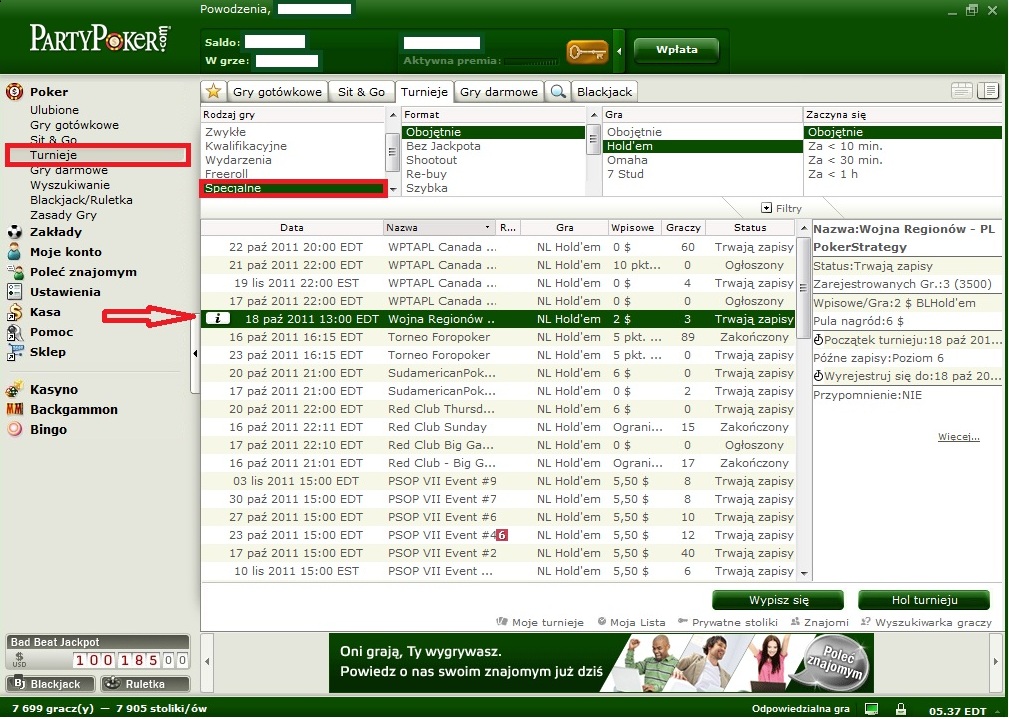Click the Bingo ball icon

click(14, 429)
